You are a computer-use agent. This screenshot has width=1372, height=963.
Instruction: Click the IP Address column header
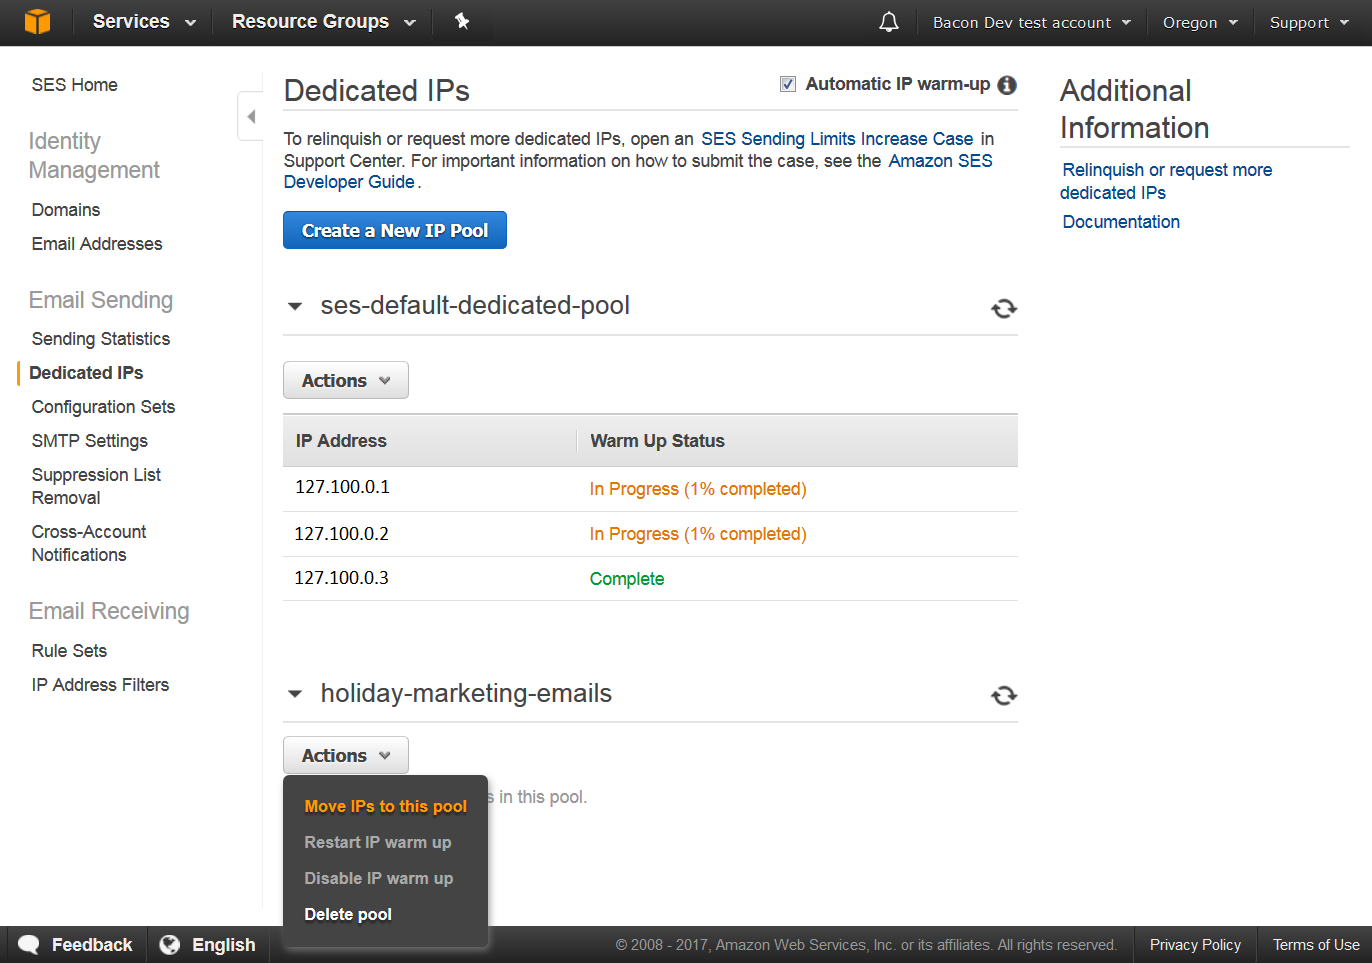341,441
